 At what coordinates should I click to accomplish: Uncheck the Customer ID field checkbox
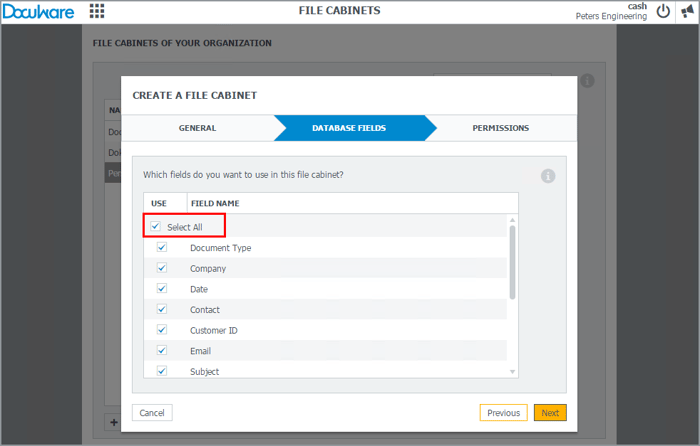click(161, 330)
